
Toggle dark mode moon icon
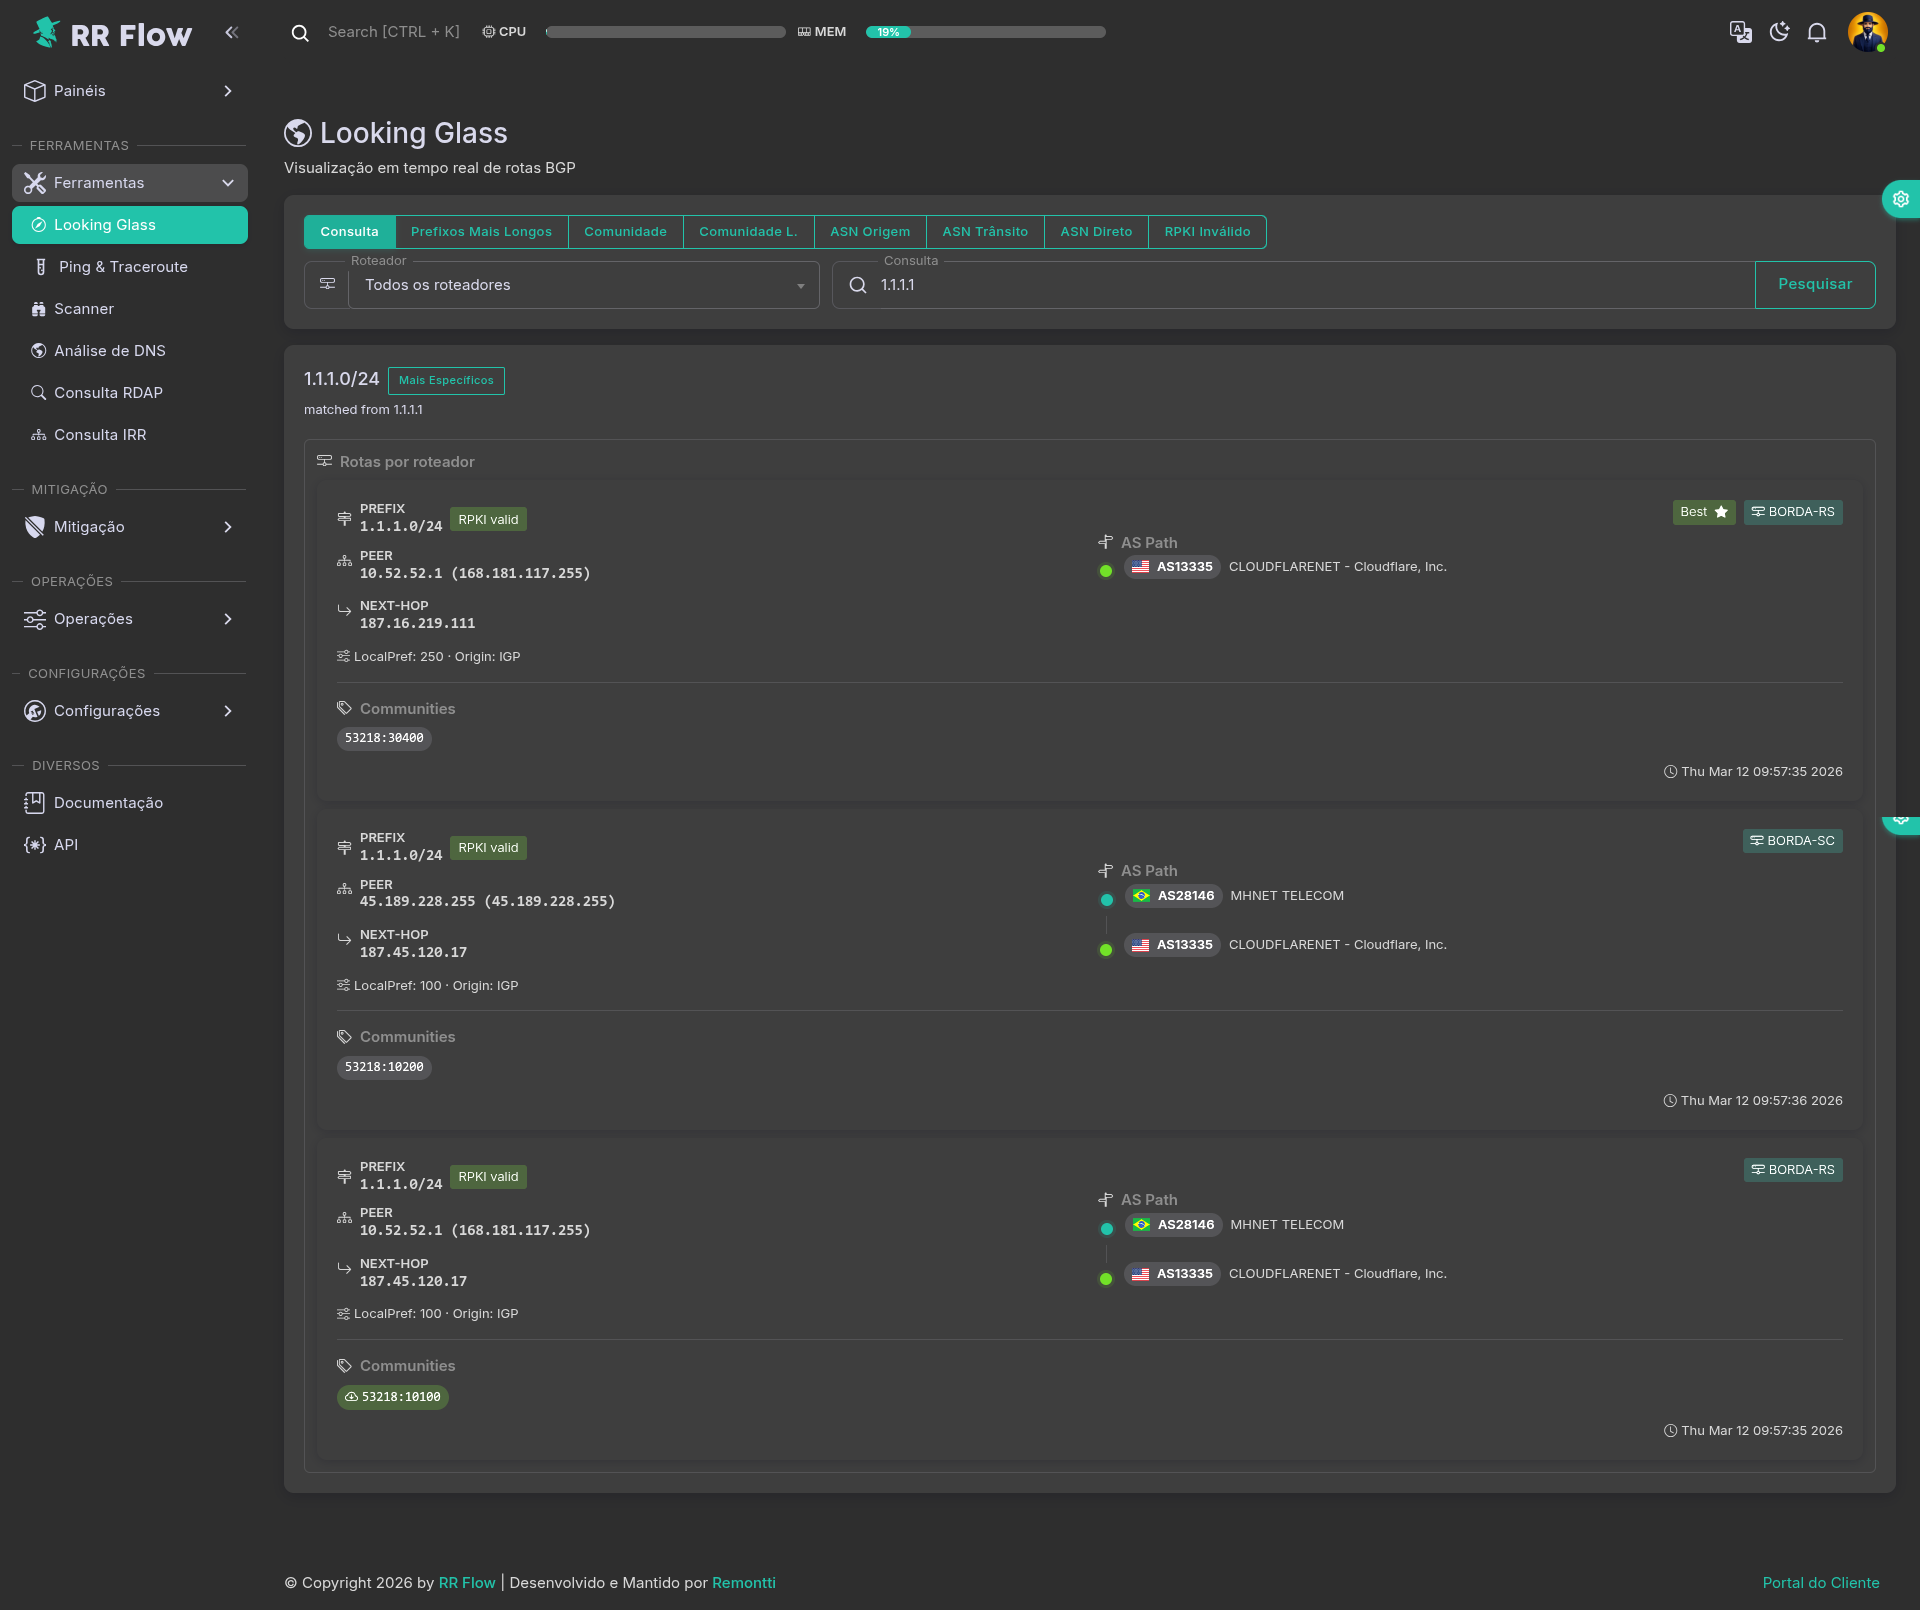coord(1779,32)
